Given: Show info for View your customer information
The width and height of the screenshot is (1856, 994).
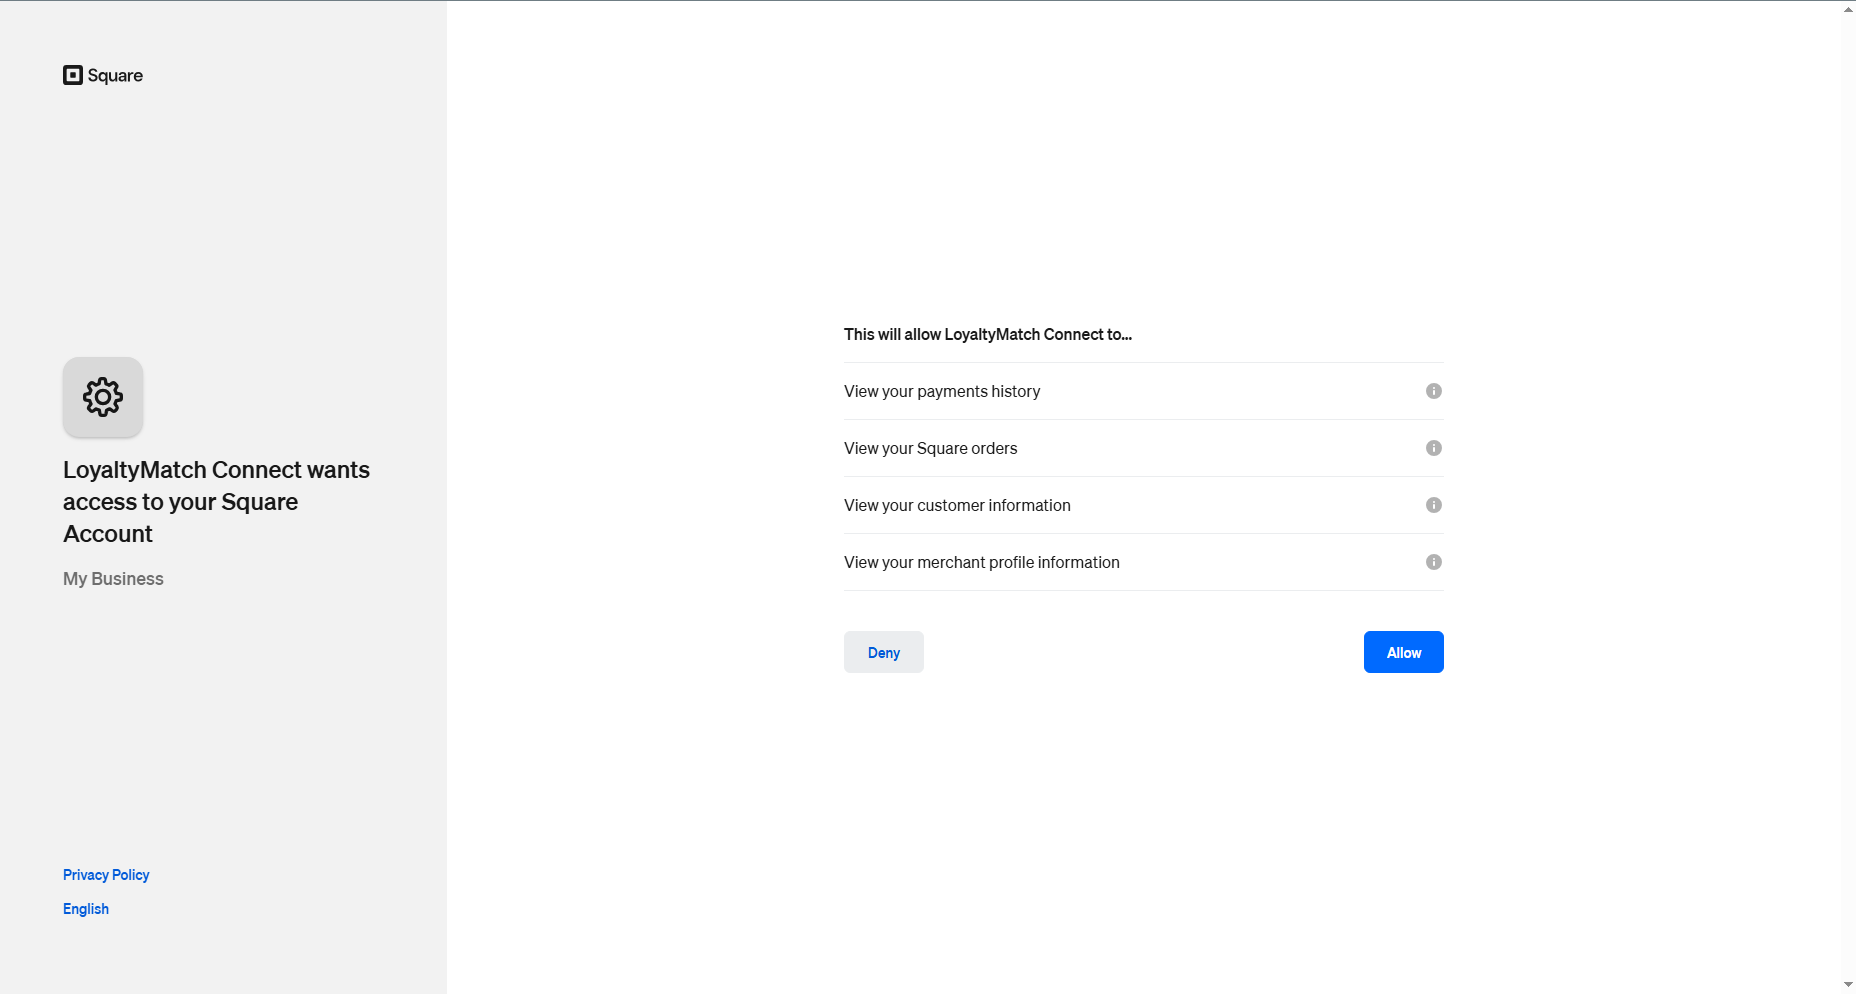Looking at the screenshot, I should pos(1434,505).
